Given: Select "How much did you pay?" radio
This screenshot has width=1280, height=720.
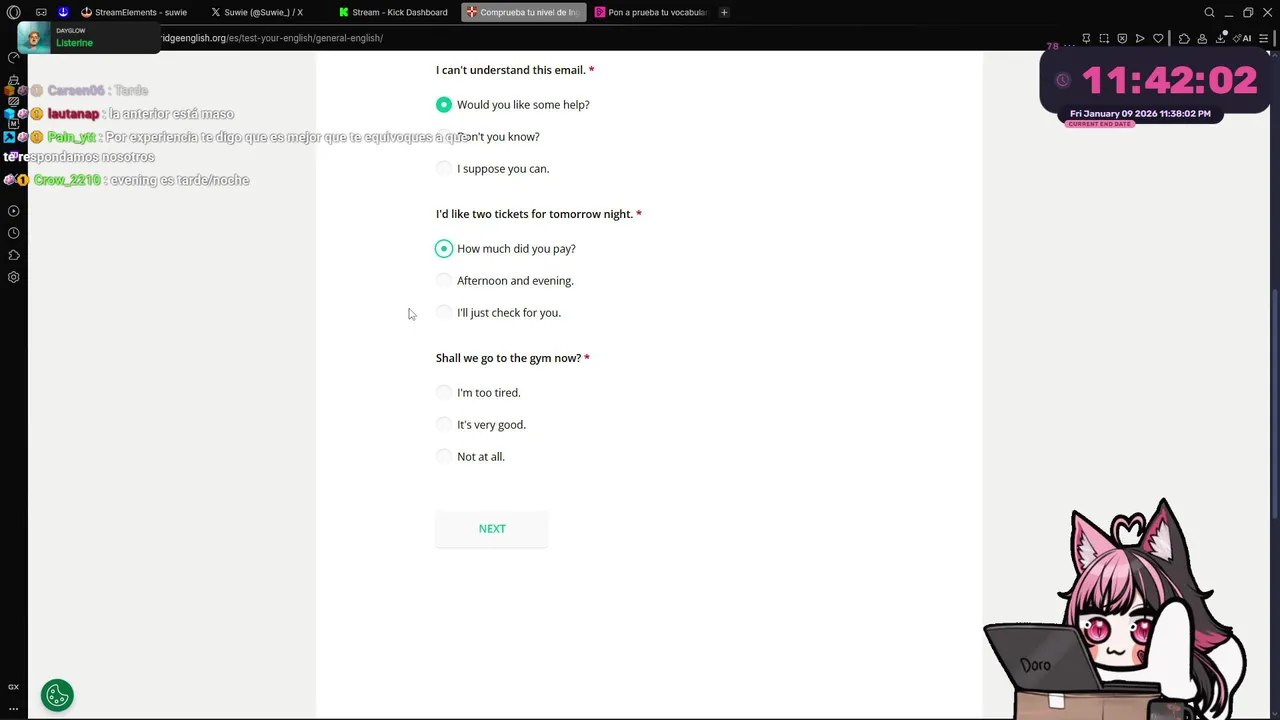Looking at the screenshot, I should click(444, 249).
